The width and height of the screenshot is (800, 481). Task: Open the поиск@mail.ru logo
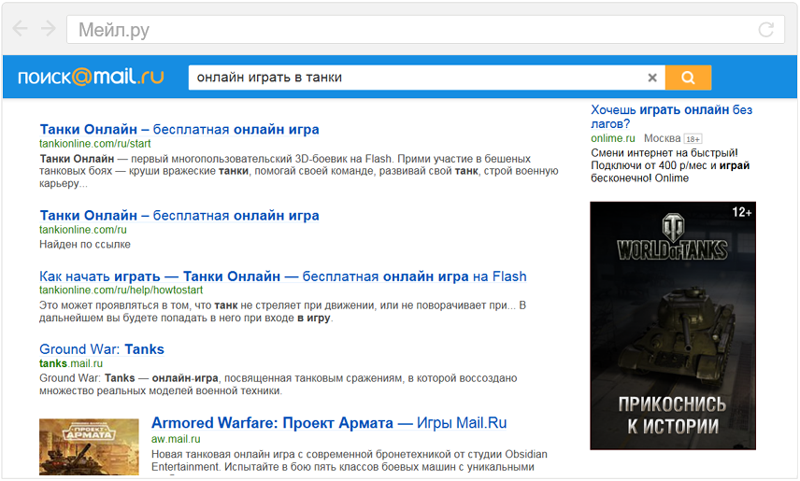[91, 77]
